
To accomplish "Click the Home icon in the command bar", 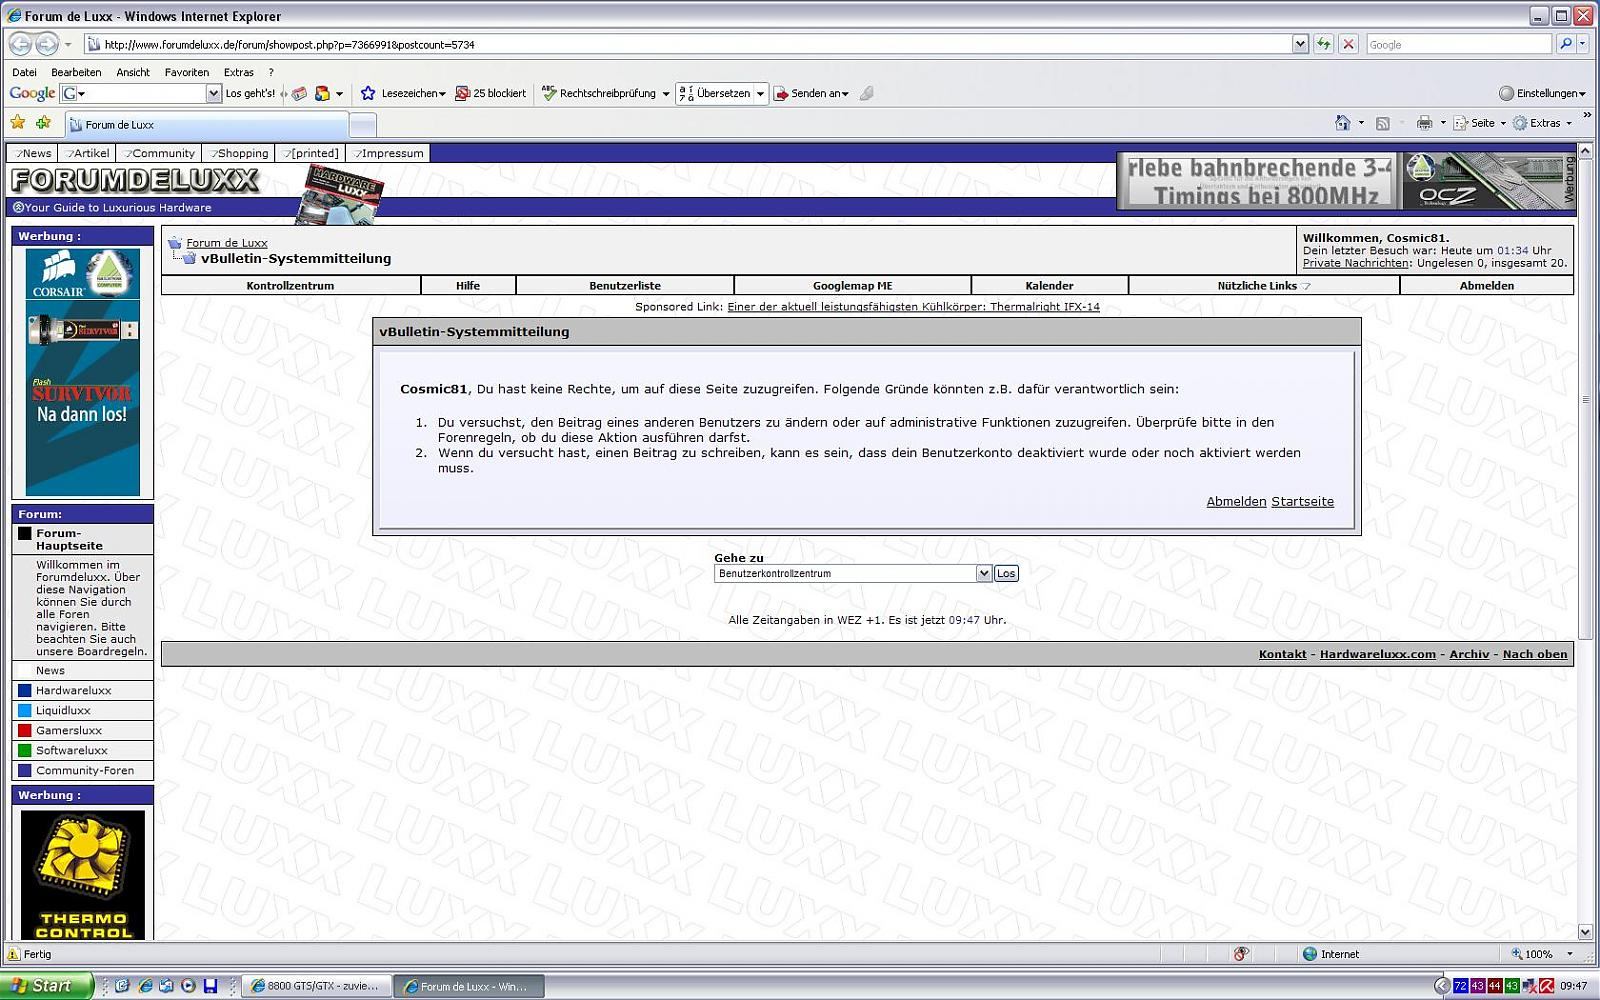I will pos(1343,123).
